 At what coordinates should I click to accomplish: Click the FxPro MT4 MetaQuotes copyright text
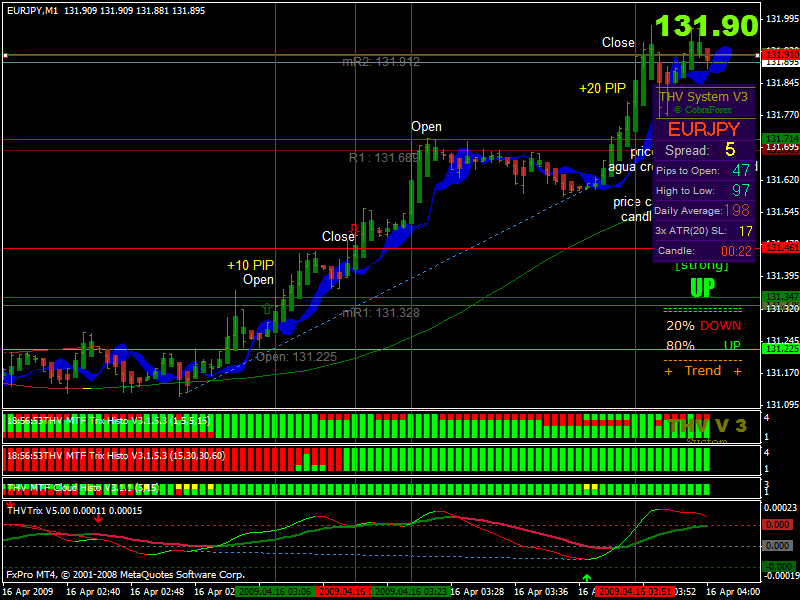(126, 574)
